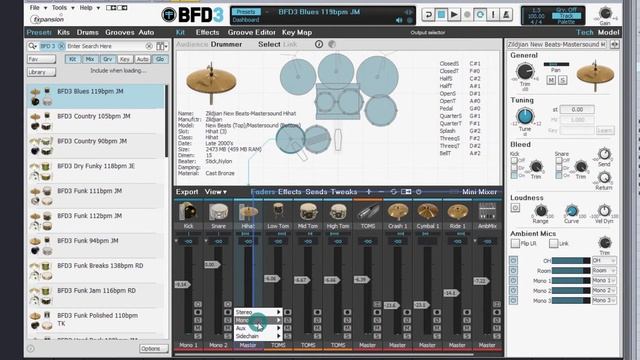Select the Cymbal 1 channel icon
640x360 pixels.
(427, 212)
